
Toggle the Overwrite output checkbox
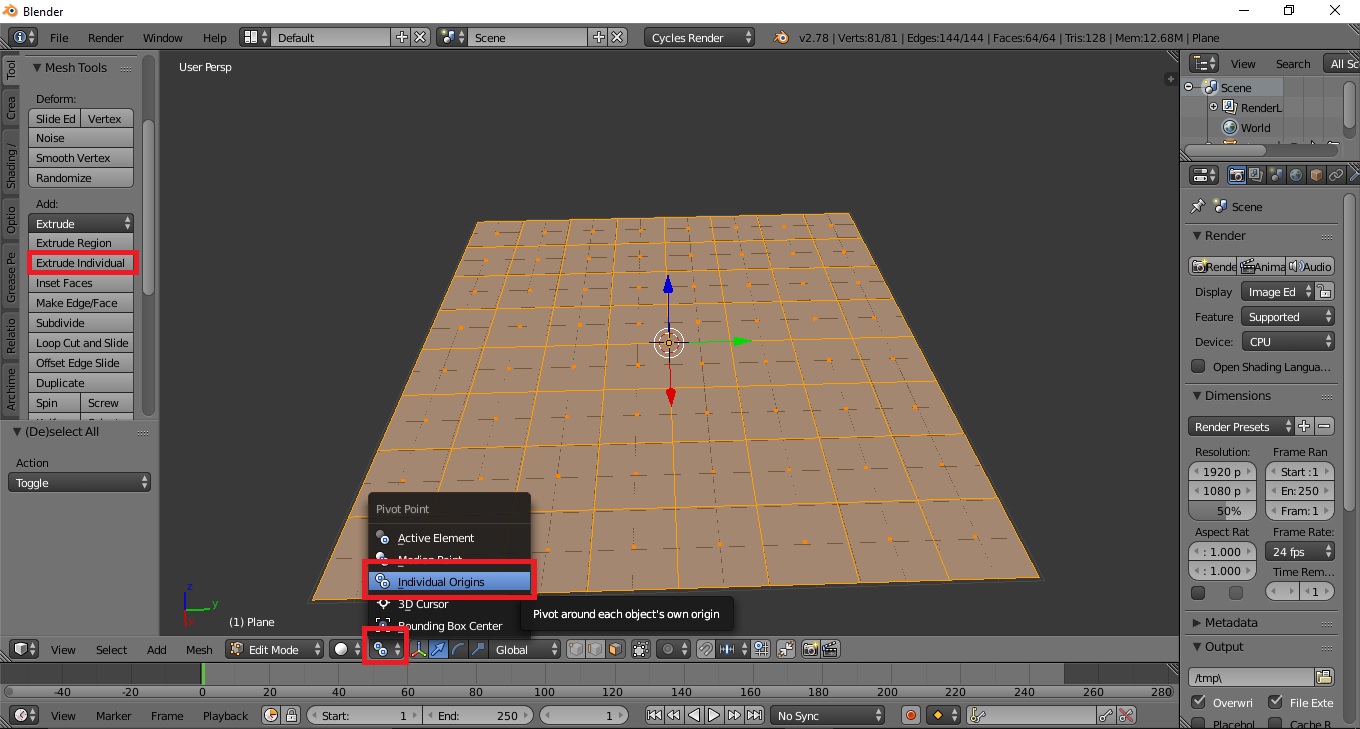1198,702
